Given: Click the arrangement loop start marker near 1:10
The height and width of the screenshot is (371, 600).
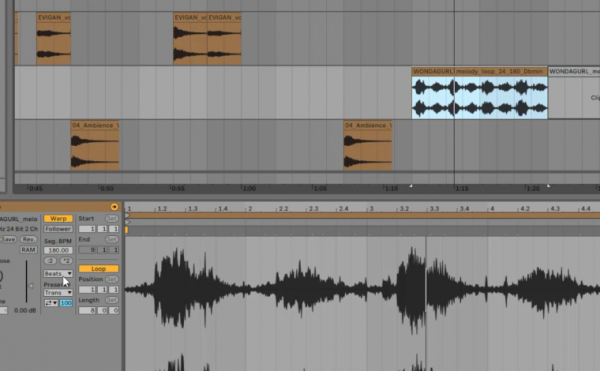Looking at the screenshot, I should pyautogui.click(x=411, y=186).
